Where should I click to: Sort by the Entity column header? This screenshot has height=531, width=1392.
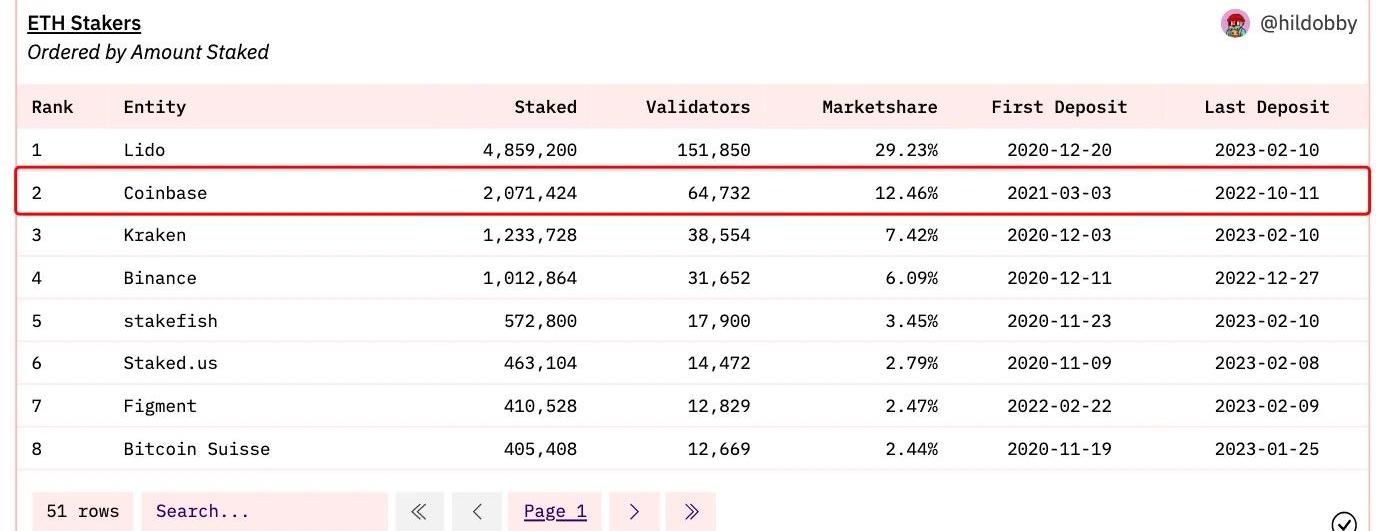coord(154,107)
